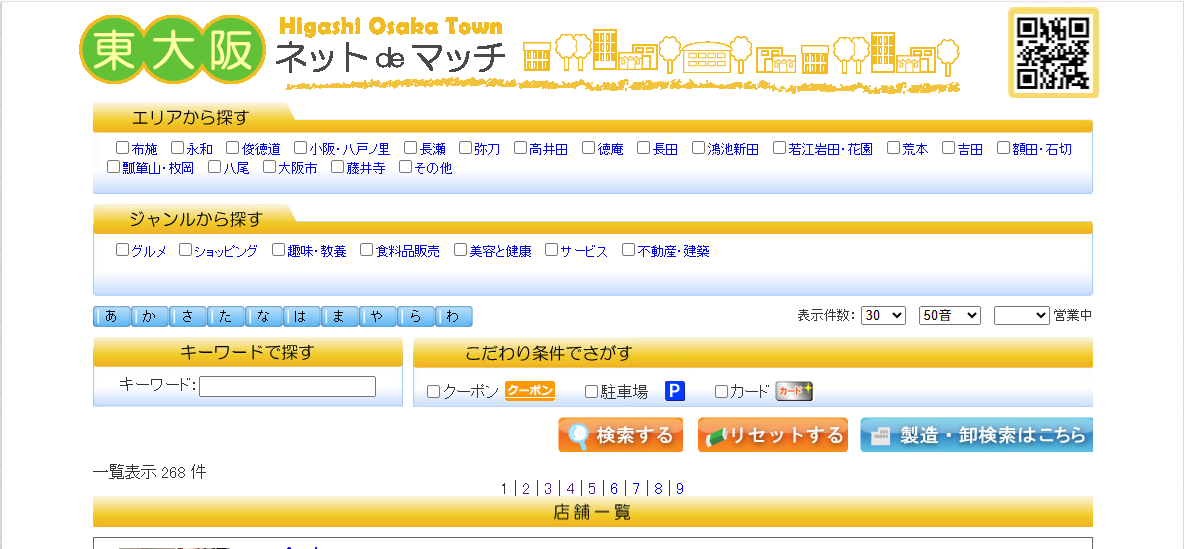The height and width of the screenshot is (549, 1184).
Task: Click the orange coupon badge icon
Action: point(529,391)
